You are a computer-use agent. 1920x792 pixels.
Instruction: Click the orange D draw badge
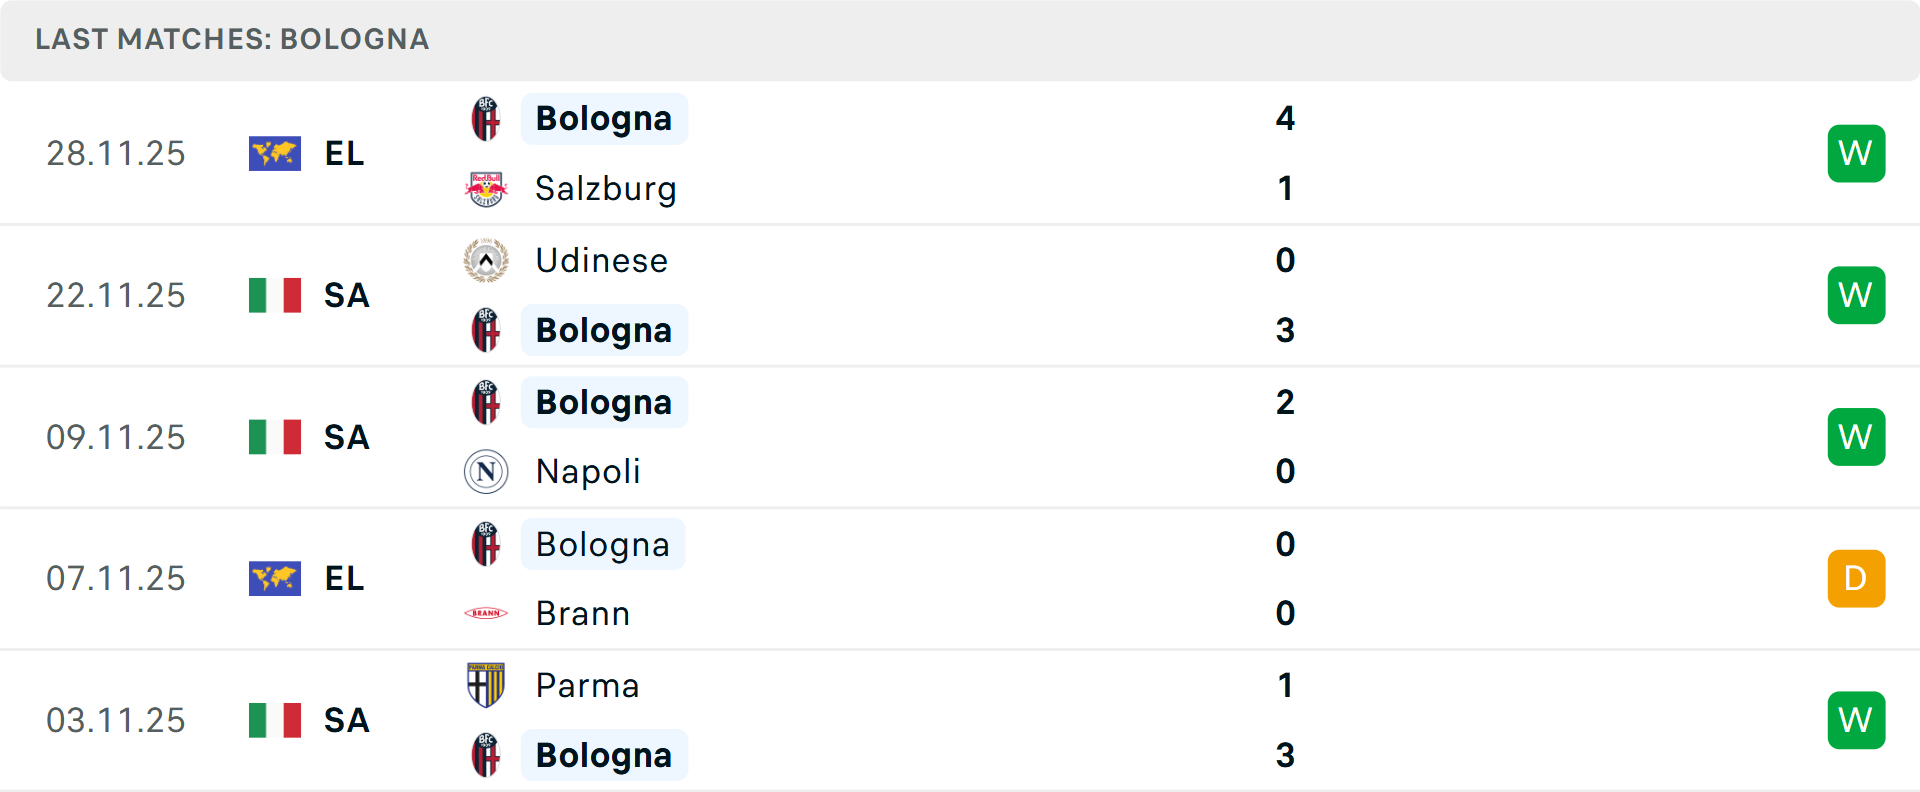coord(1856,578)
